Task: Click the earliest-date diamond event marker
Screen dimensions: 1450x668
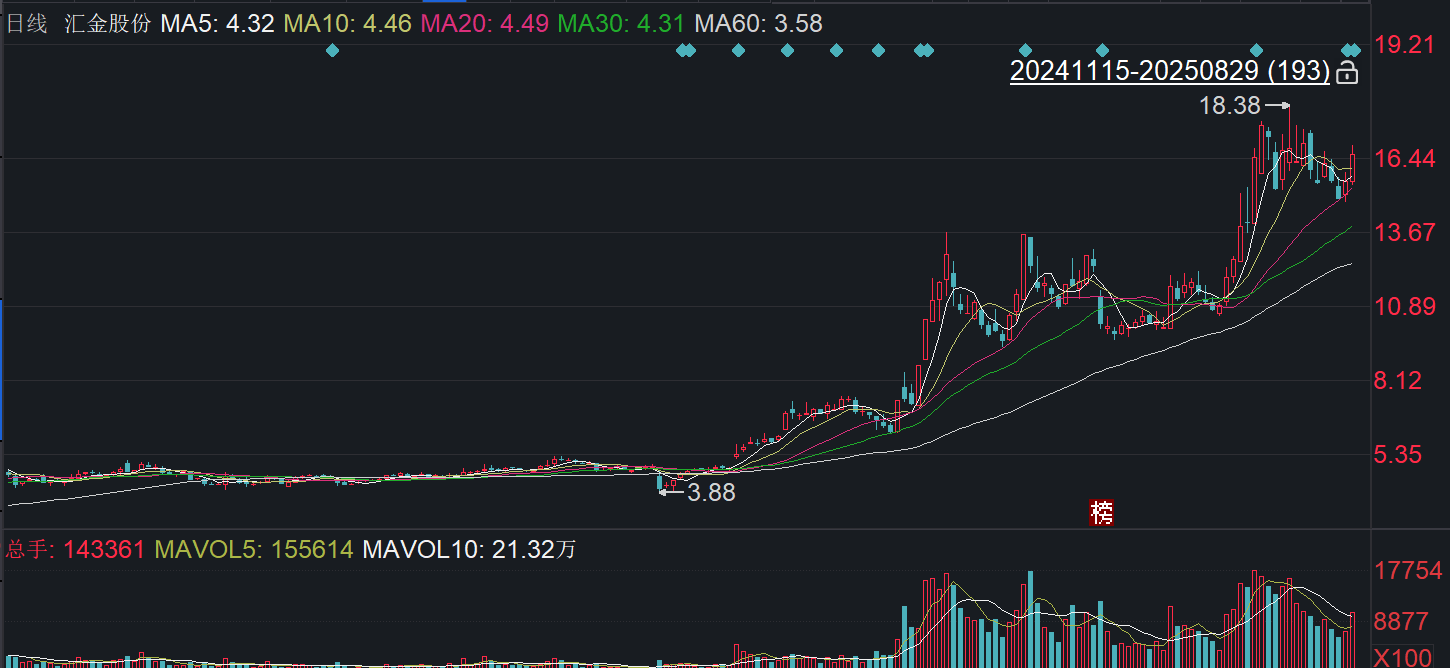Action: (333, 50)
